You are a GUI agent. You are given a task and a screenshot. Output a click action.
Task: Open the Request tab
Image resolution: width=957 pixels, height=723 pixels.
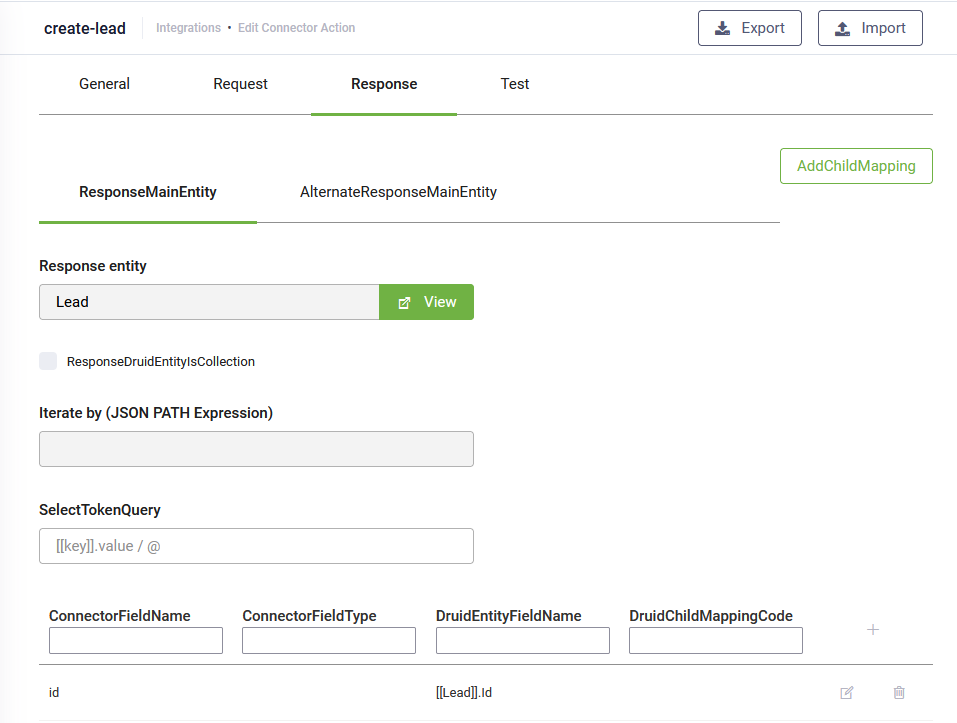(240, 84)
